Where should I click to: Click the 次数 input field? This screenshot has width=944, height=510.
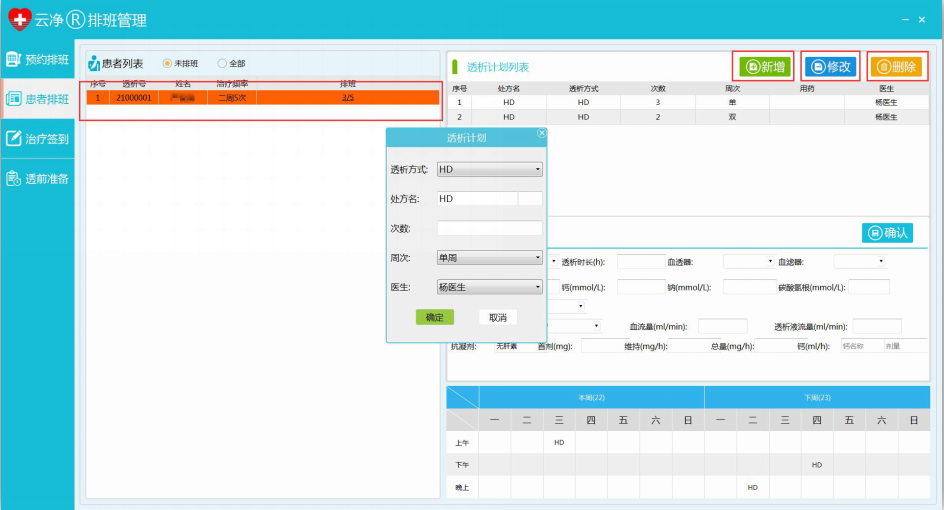(490, 228)
